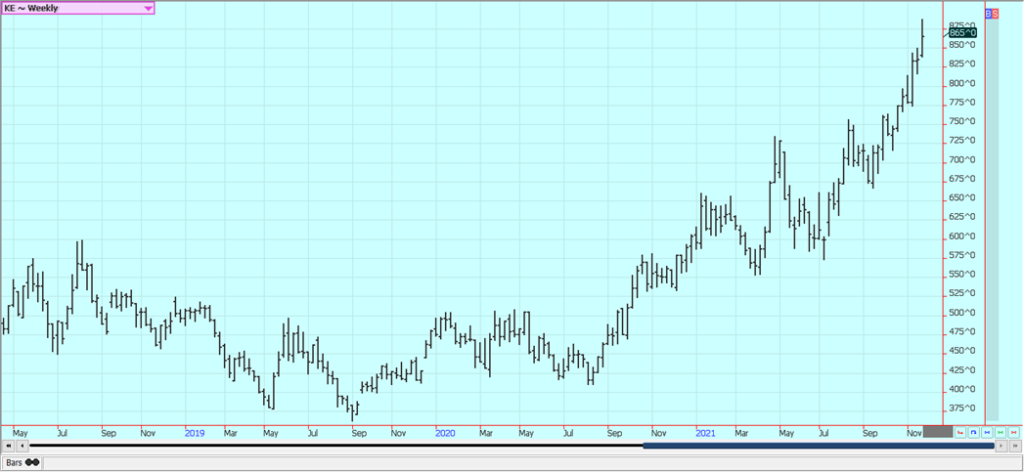
Task: Click the red S sell button
Action: (x=995, y=14)
